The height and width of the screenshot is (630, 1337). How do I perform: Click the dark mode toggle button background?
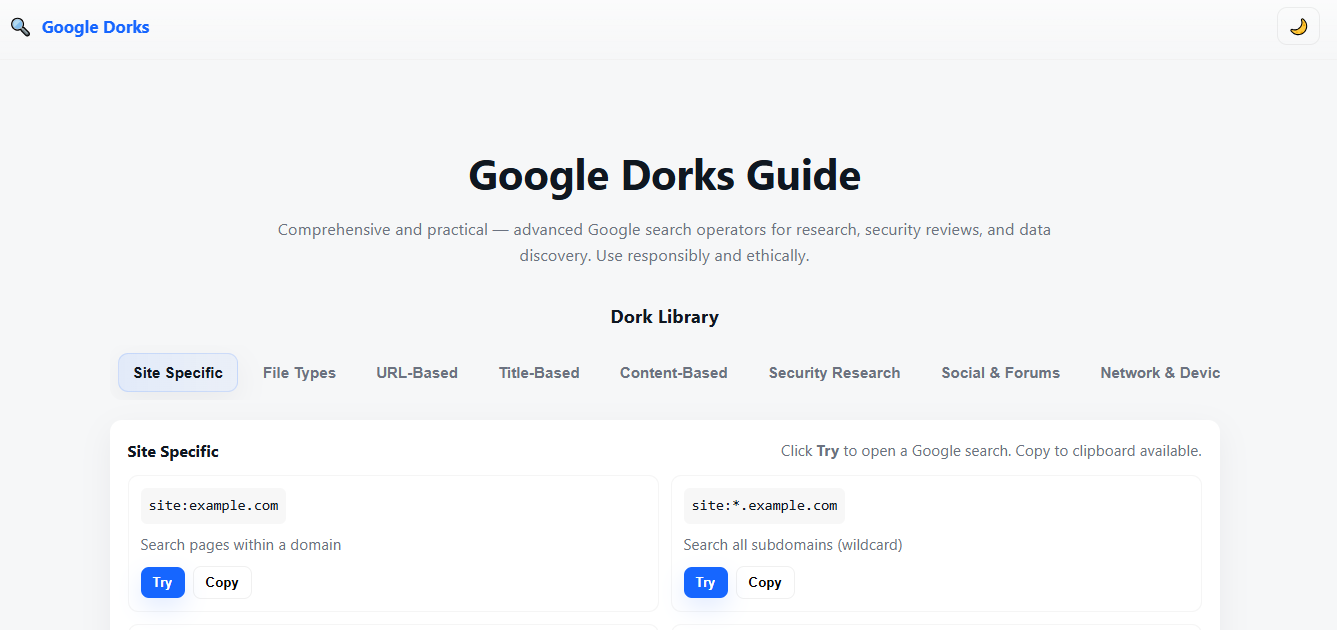point(1297,26)
